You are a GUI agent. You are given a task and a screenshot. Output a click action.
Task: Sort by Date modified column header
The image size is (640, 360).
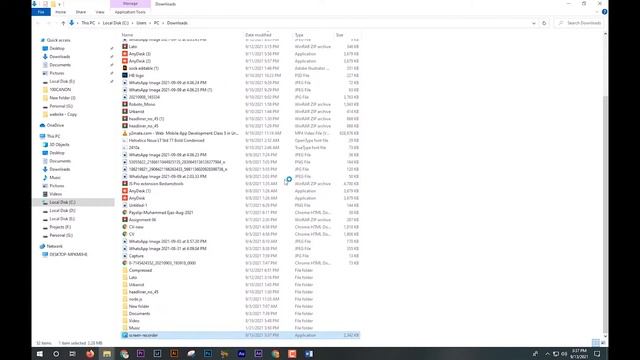(258, 35)
